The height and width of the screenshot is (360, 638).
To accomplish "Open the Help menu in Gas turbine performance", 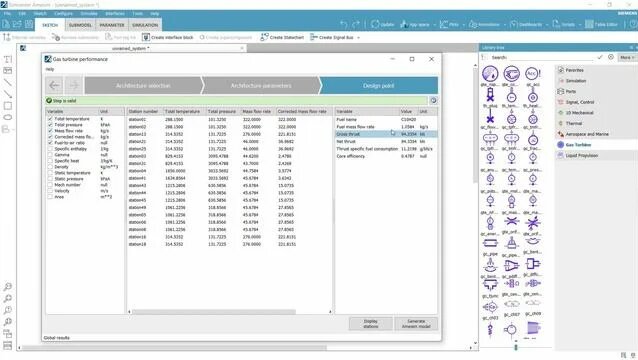I will tap(50, 69).
